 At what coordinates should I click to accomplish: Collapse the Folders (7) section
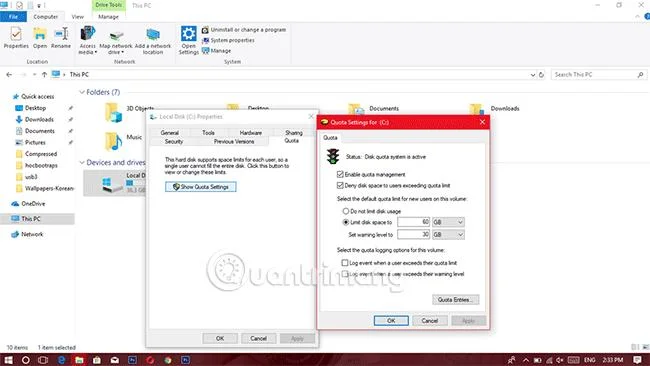click(82, 92)
